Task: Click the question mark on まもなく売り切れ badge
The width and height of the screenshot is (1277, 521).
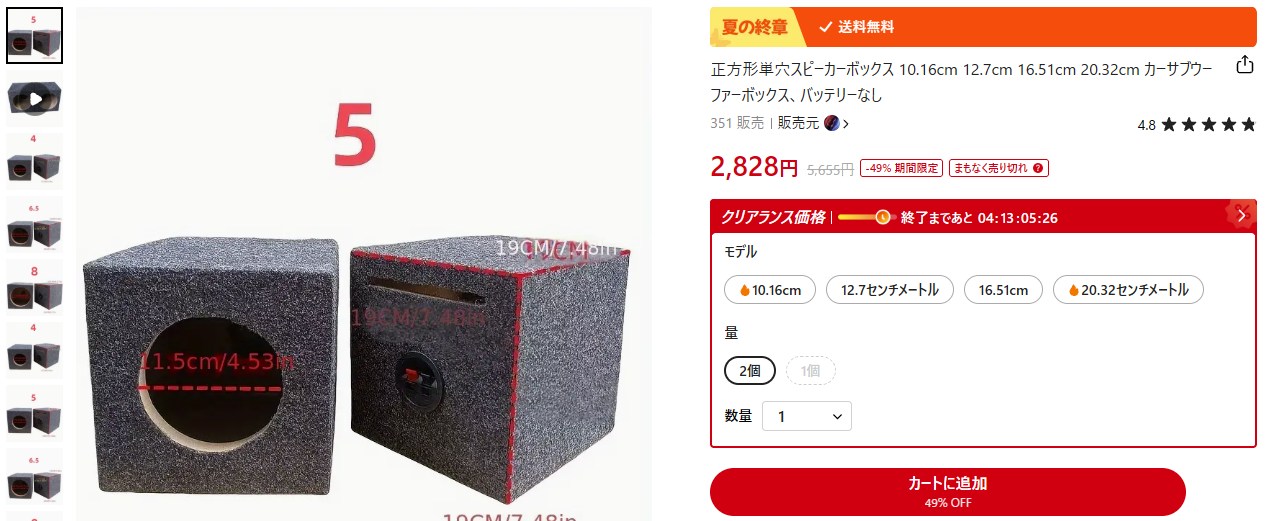Action: (x=1039, y=168)
